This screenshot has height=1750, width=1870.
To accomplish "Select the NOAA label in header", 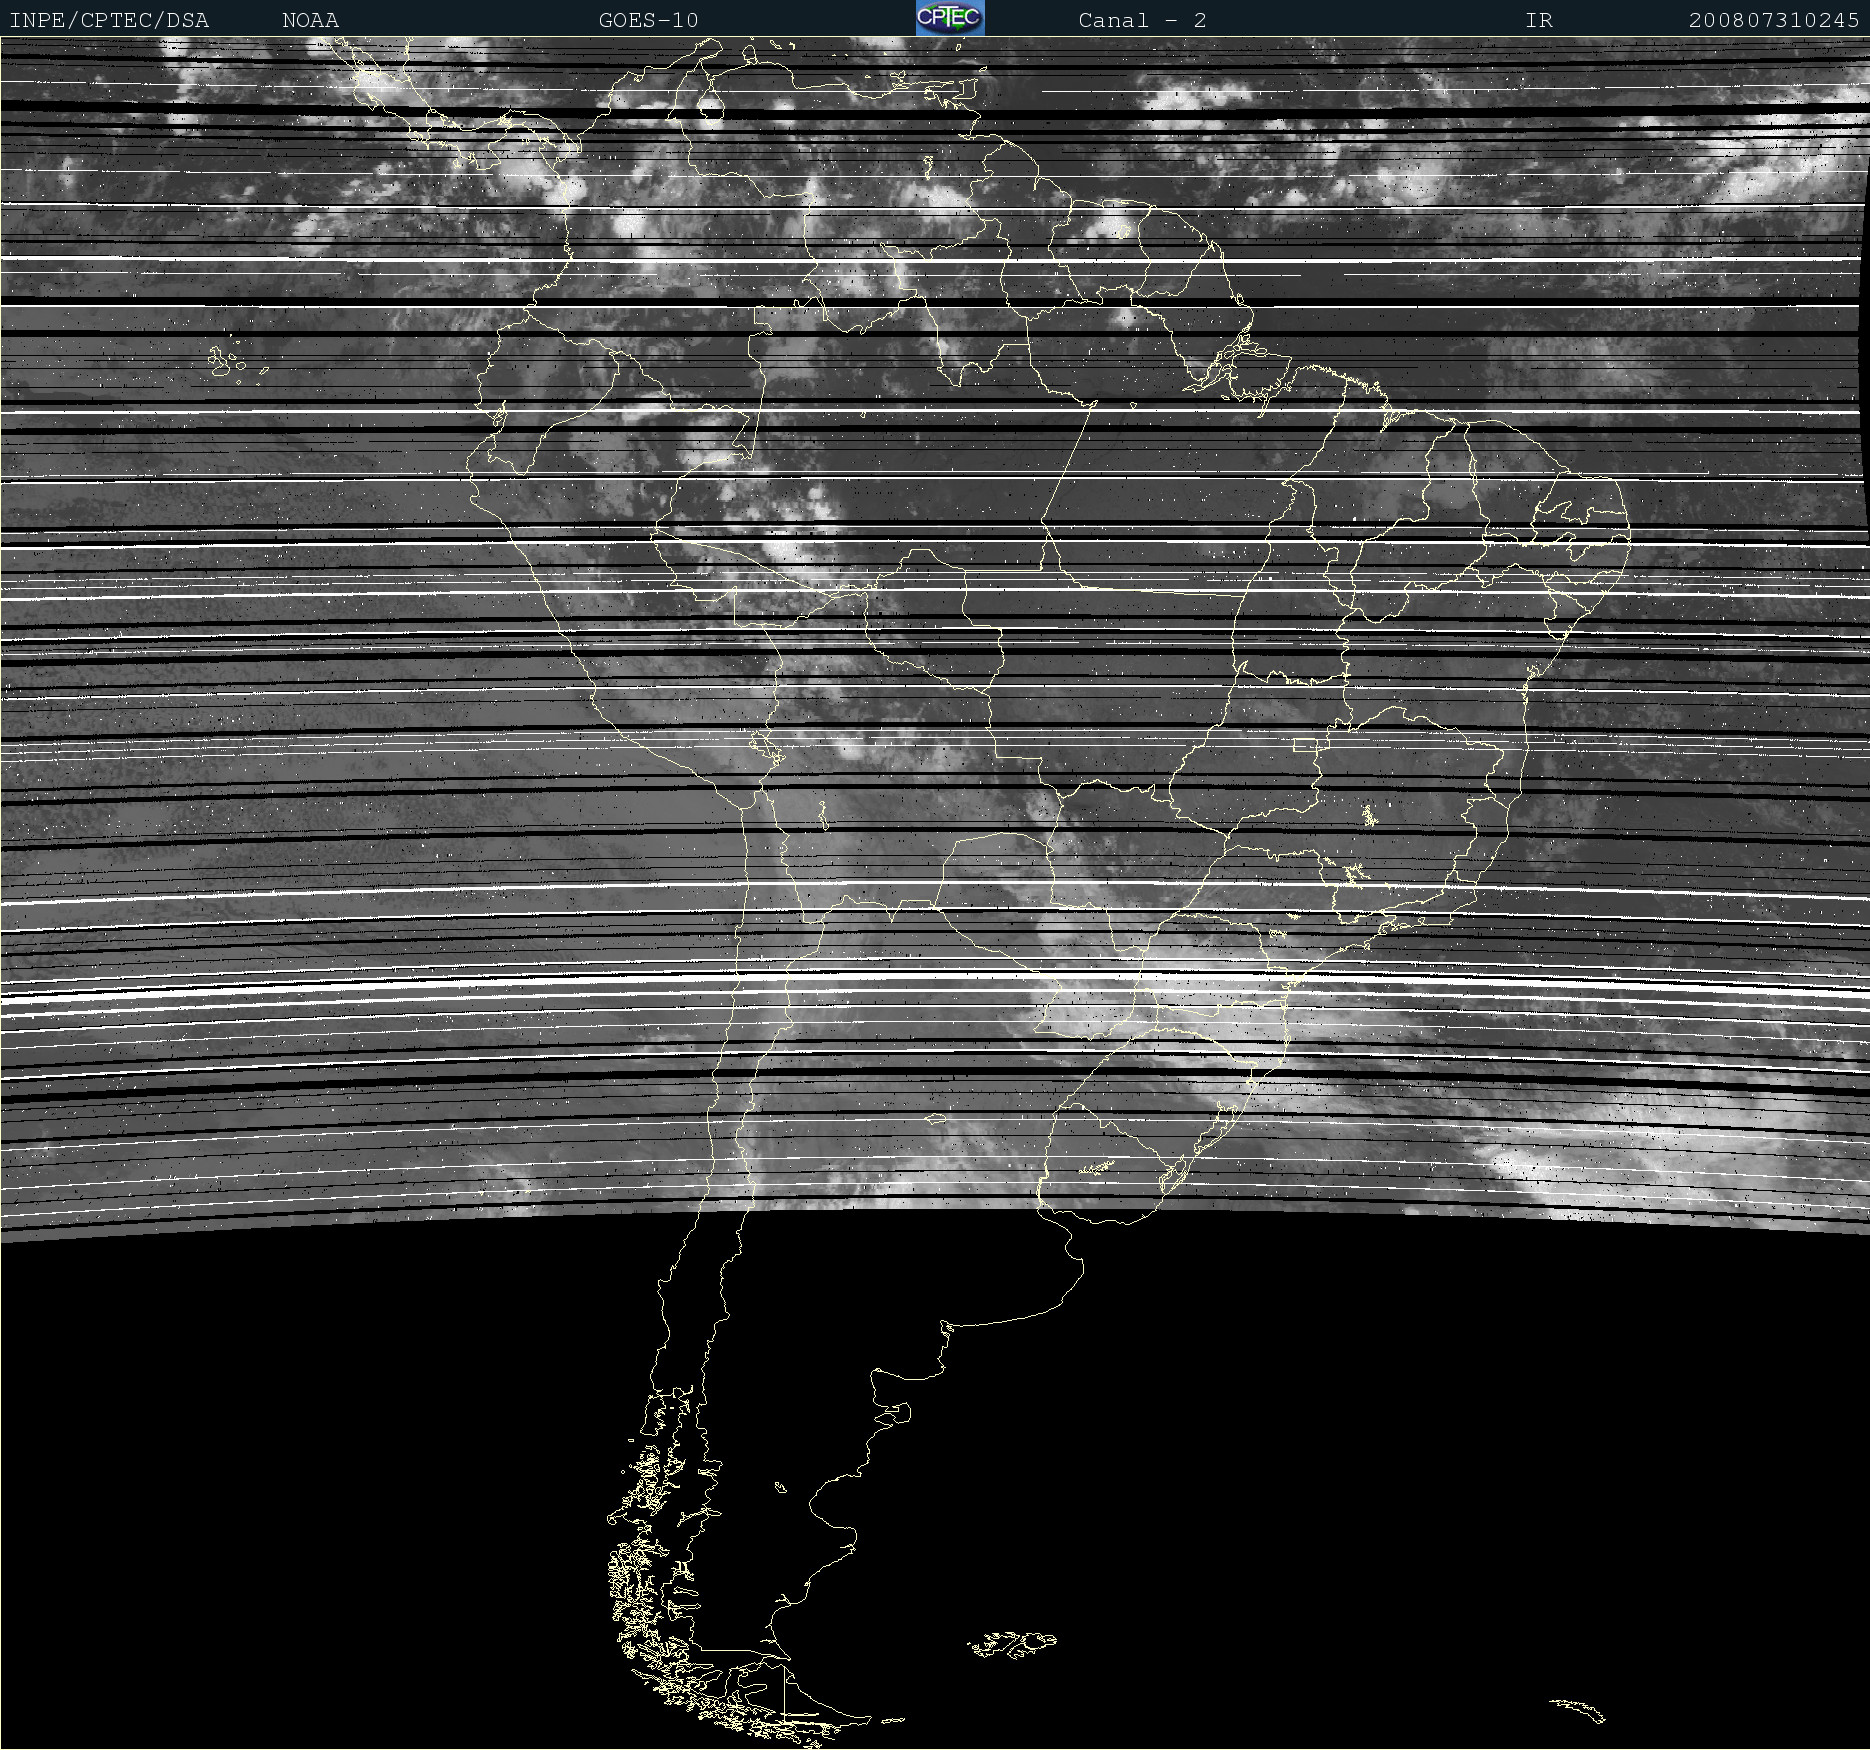I will pyautogui.click(x=311, y=20).
